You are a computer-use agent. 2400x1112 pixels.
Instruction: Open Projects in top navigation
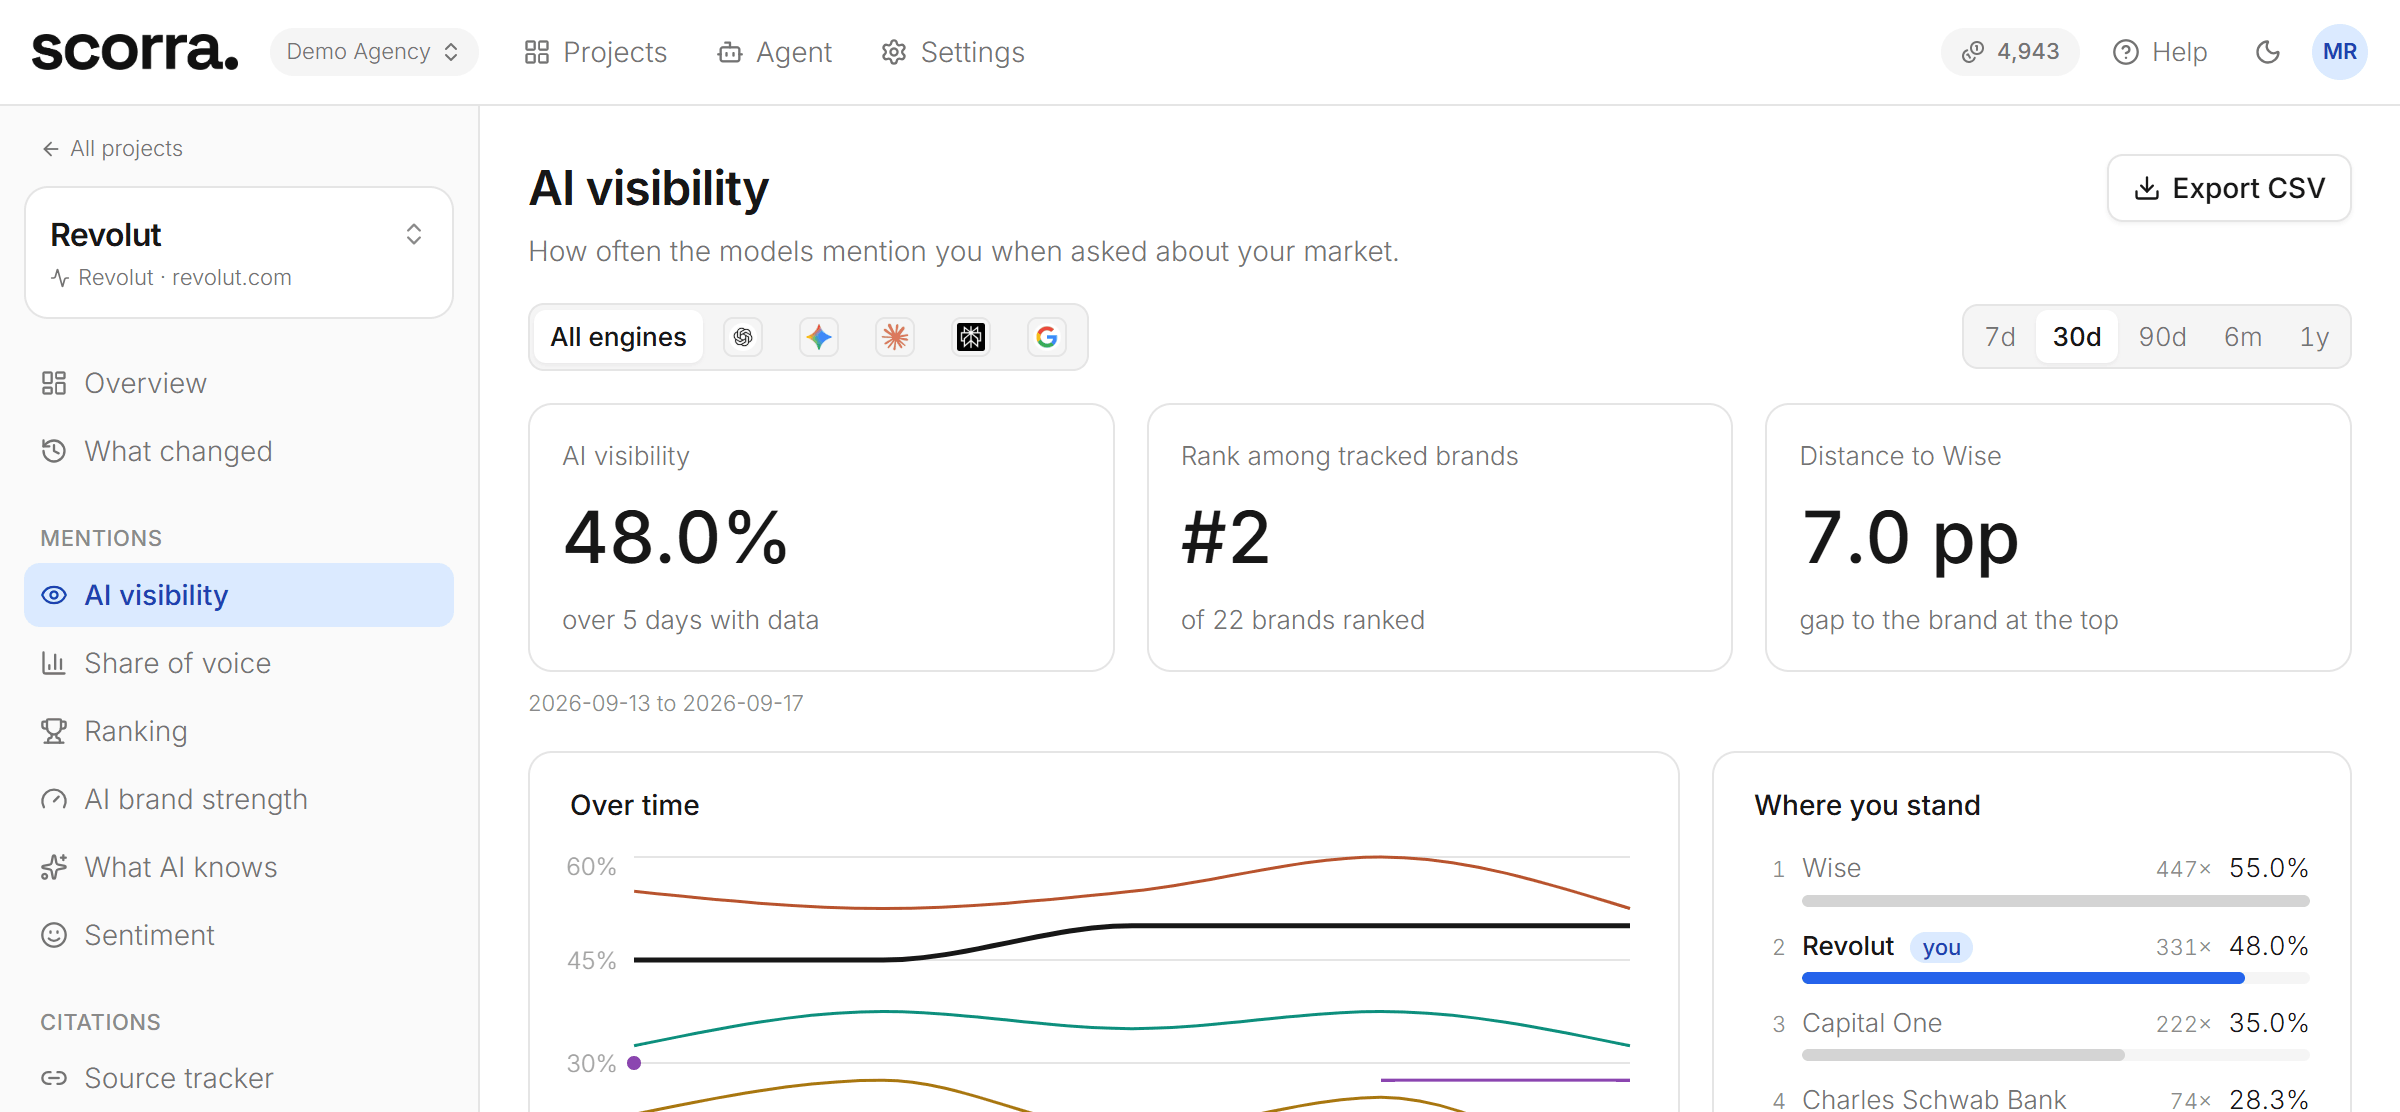(x=595, y=52)
